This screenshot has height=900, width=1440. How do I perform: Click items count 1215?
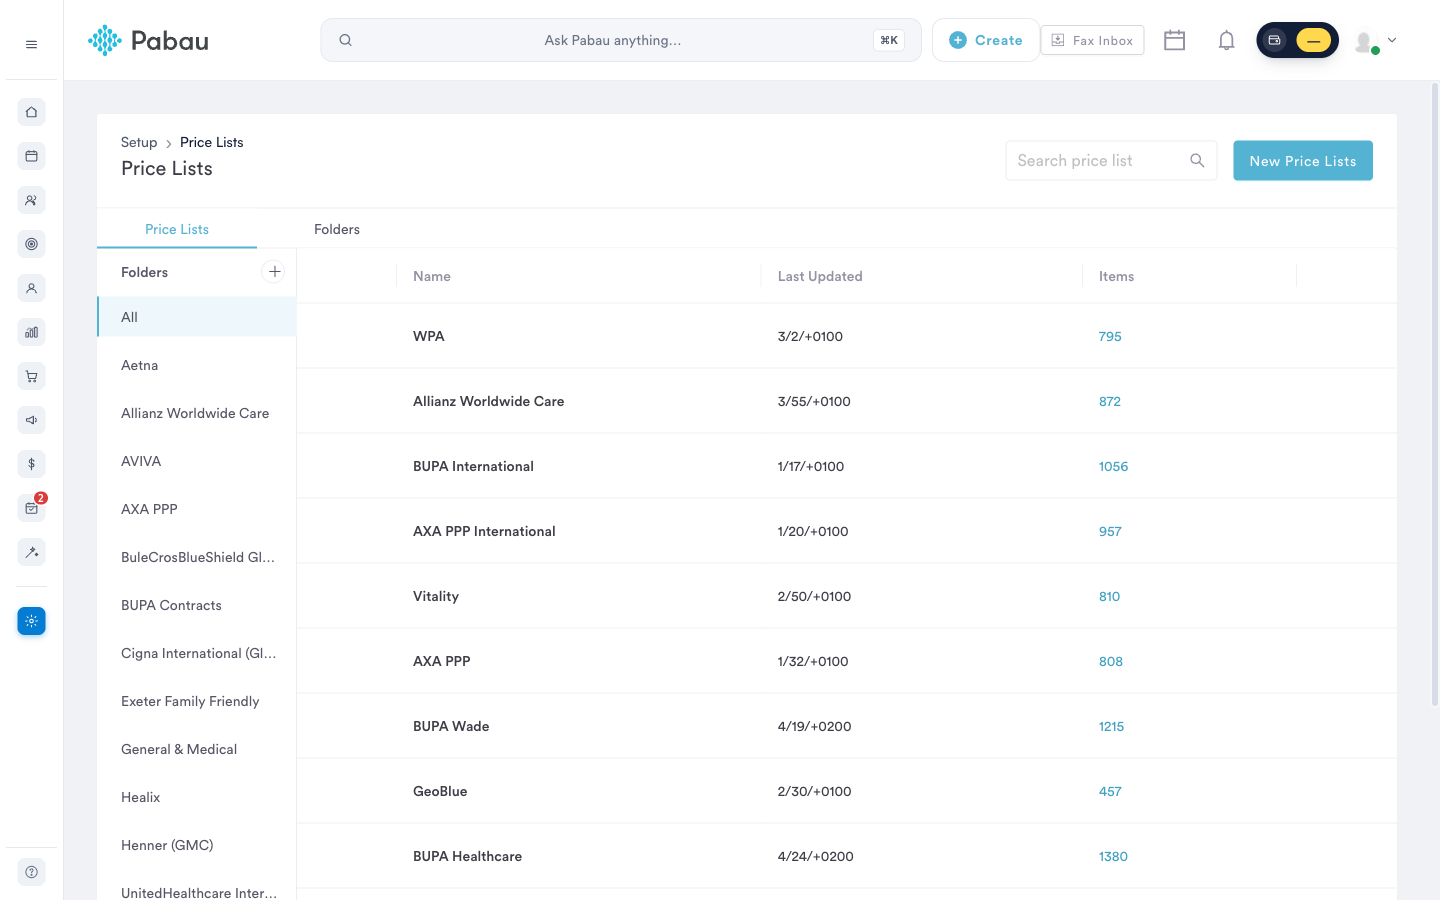point(1111,726)
